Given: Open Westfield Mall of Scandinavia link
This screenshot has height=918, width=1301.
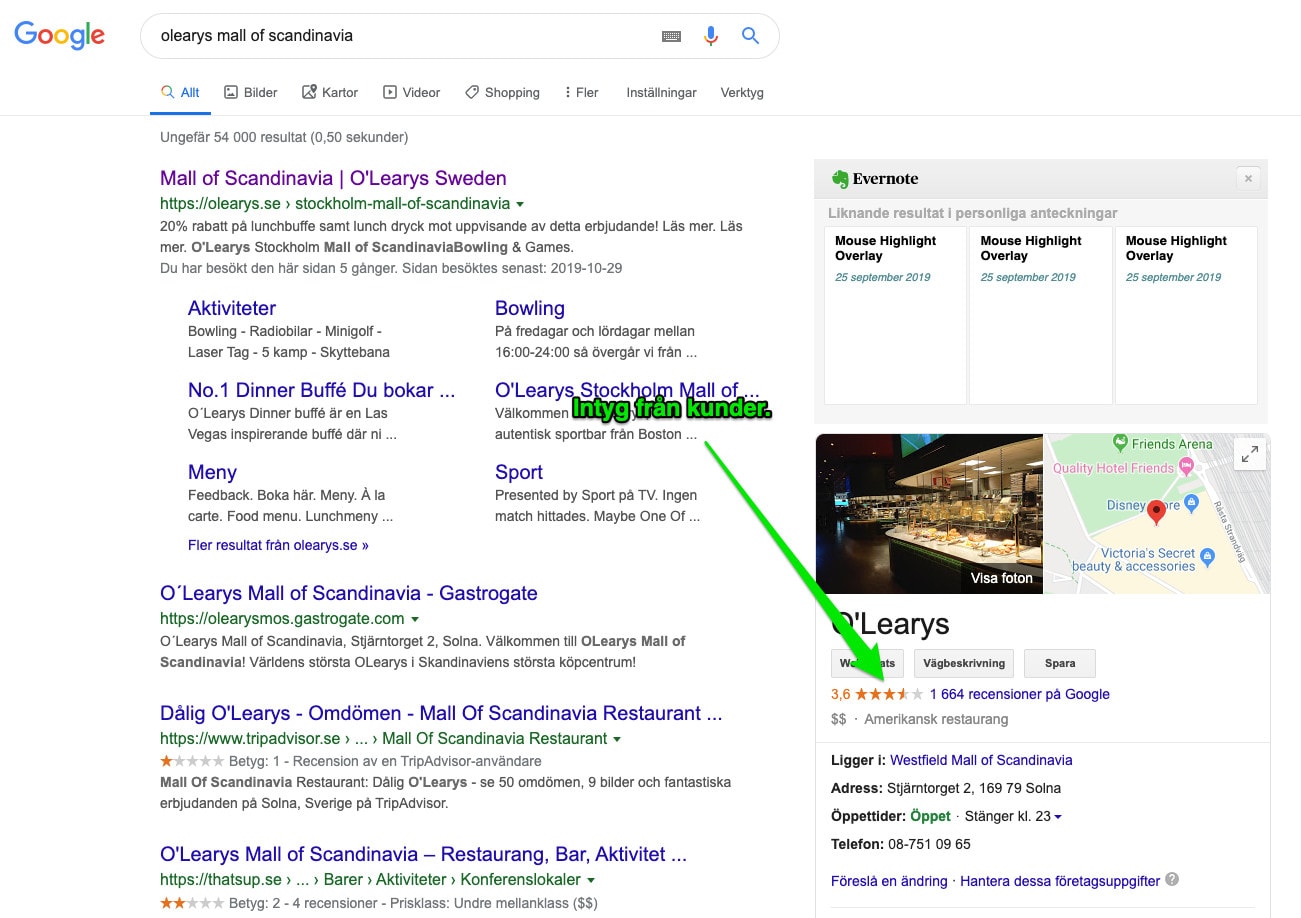Looking at the screenshot, I should pos(981,760).
